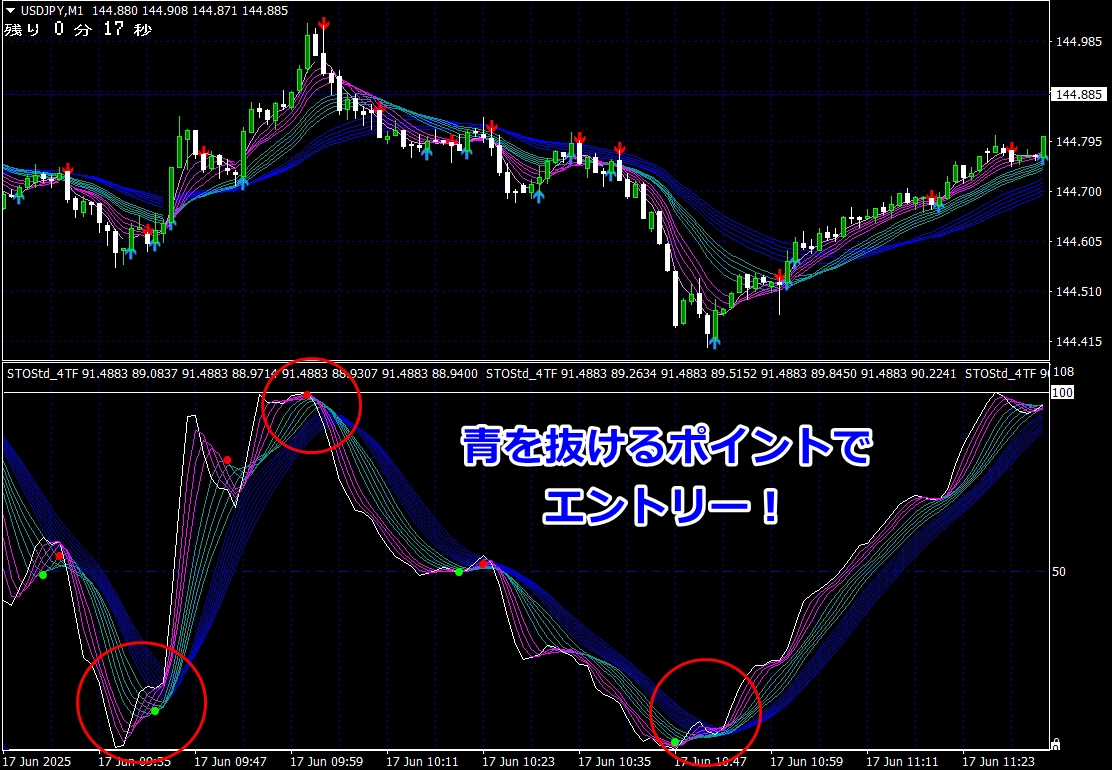1112x770 pixels.
Task: Click the red sell arrow near the 144.510 reversal
Action: coord(779,275)
